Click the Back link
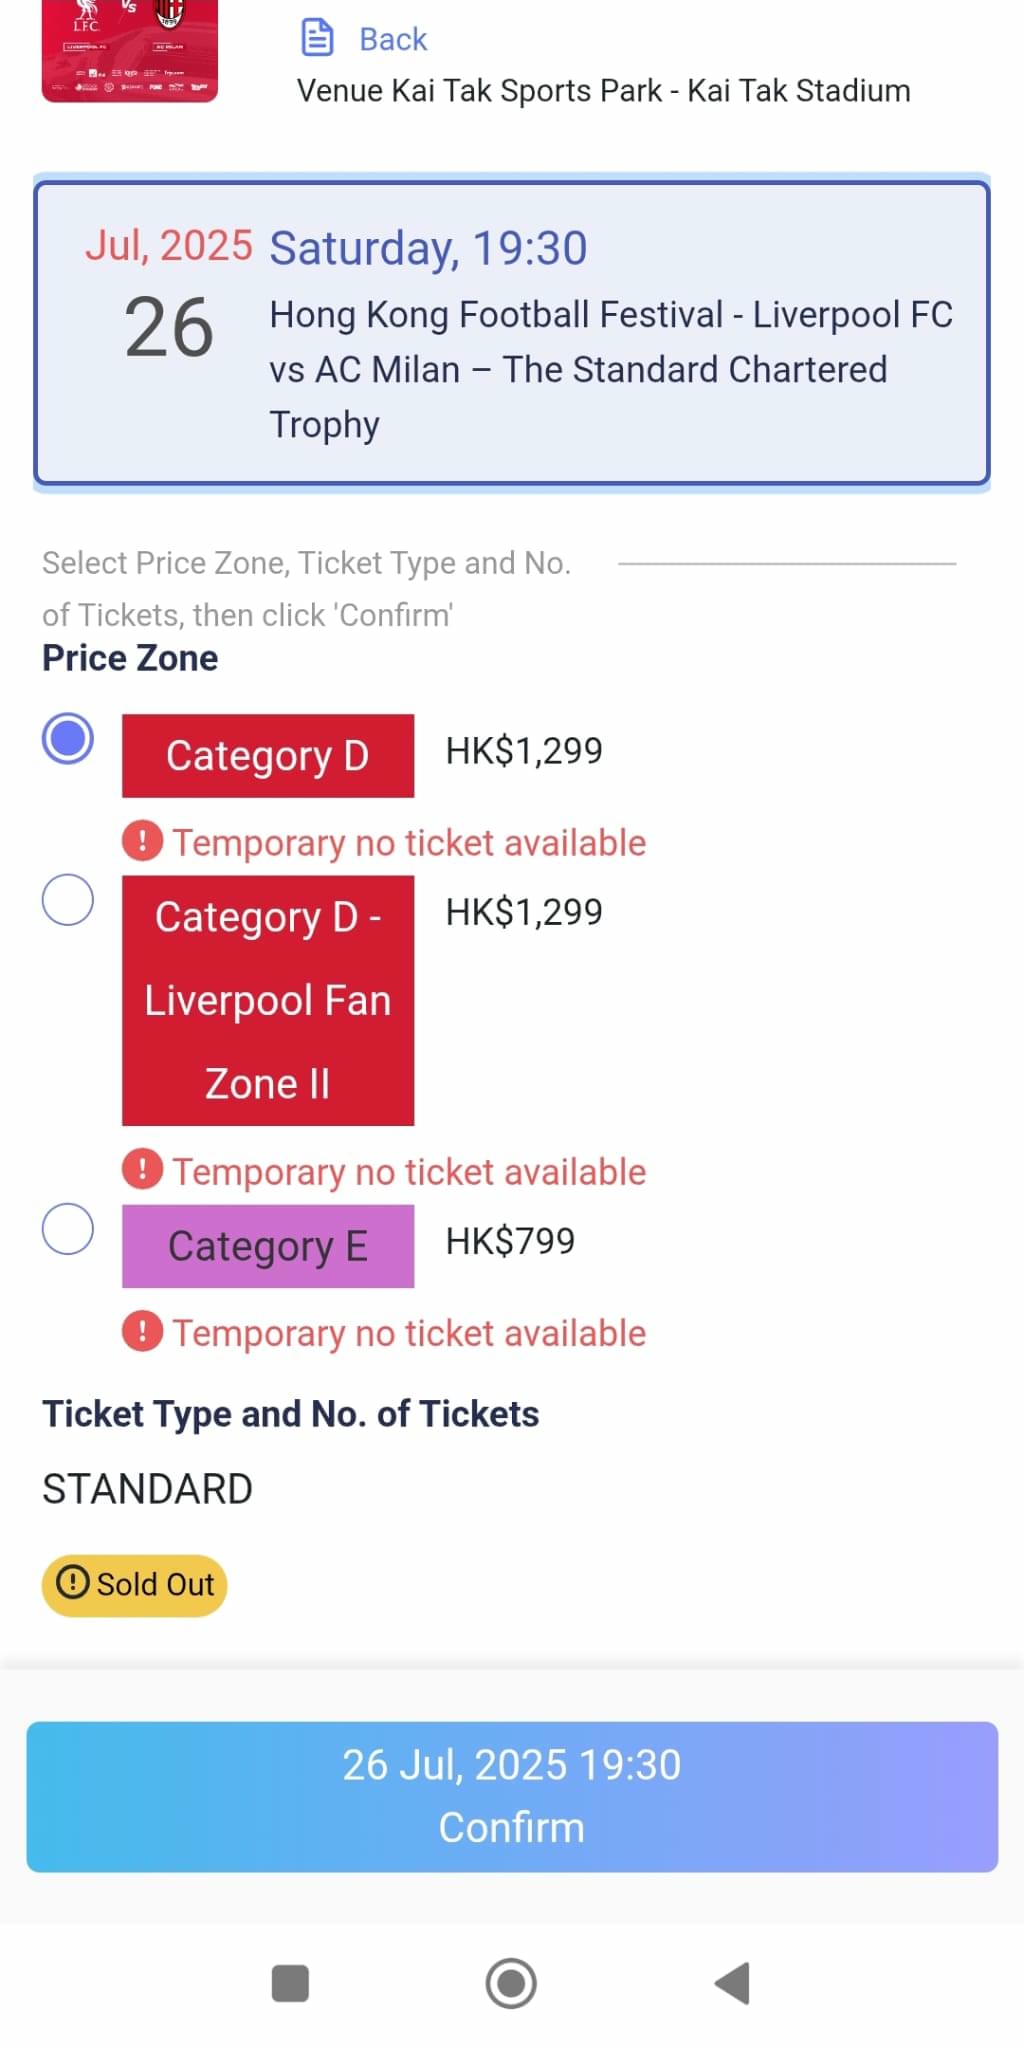Screen dimensions: 1024x2048 coord(393,39)
